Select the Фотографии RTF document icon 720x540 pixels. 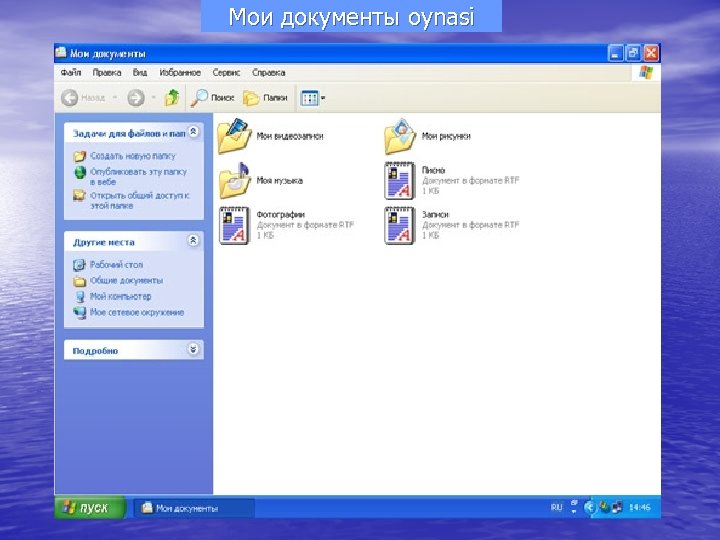[x=235, y=225]
